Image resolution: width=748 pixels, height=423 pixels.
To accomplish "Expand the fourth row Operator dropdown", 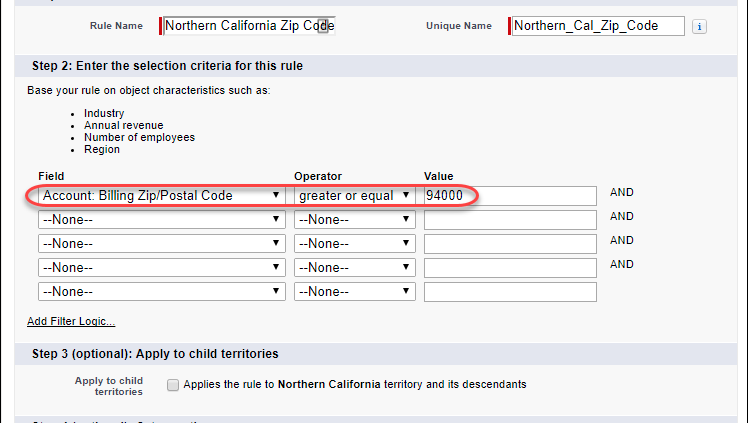I will [355, 267].
